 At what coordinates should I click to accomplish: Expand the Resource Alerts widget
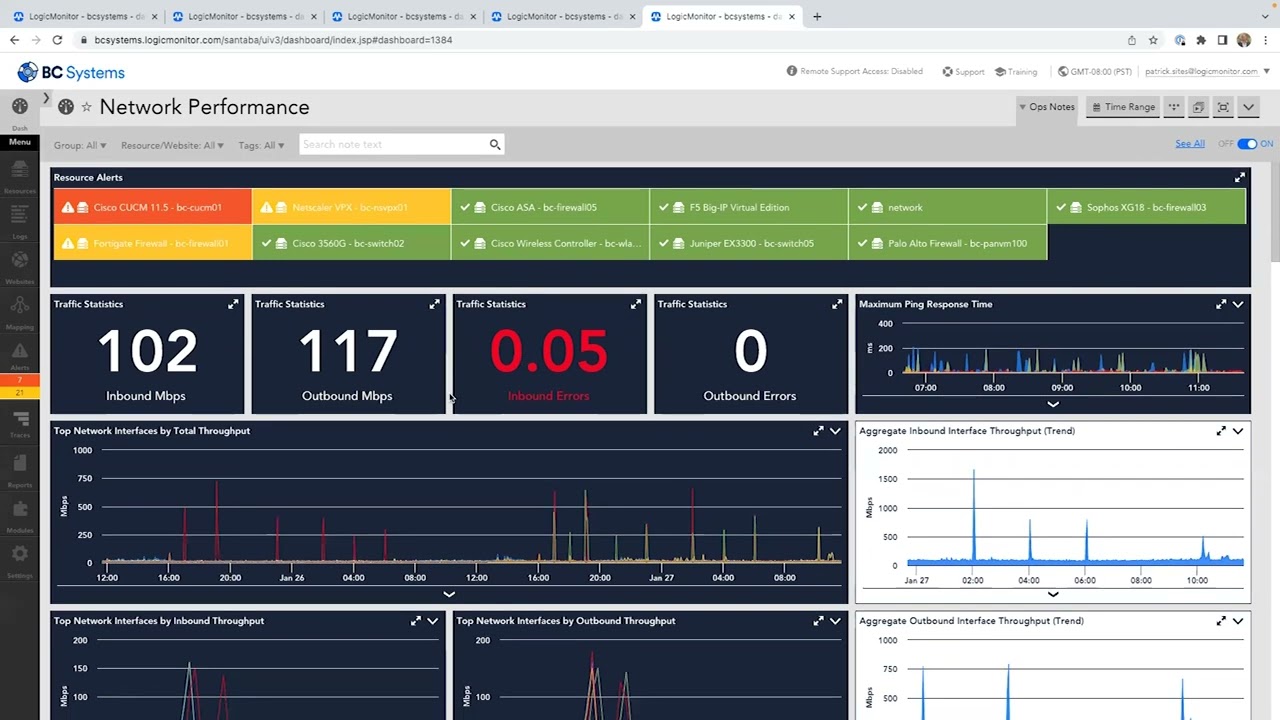pos(1240,177)
